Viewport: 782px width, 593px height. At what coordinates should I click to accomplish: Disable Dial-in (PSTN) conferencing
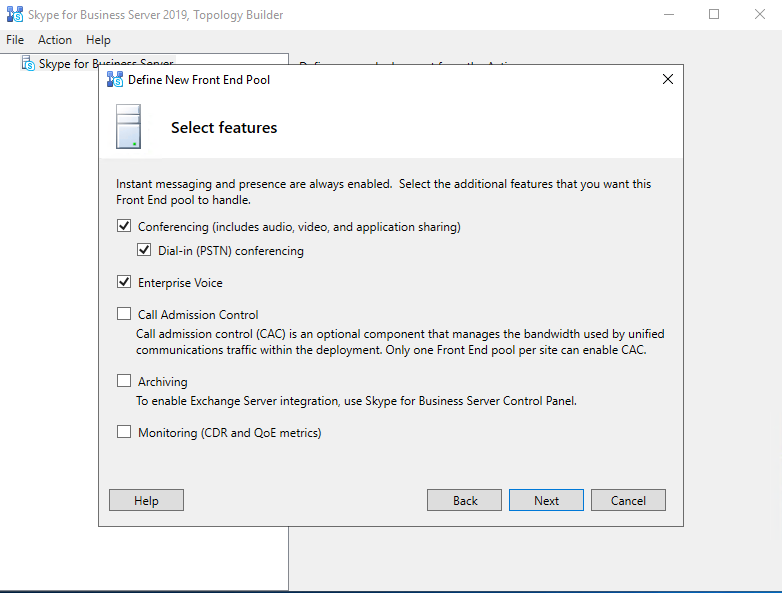pyautogui.click(x=144, y=251)
